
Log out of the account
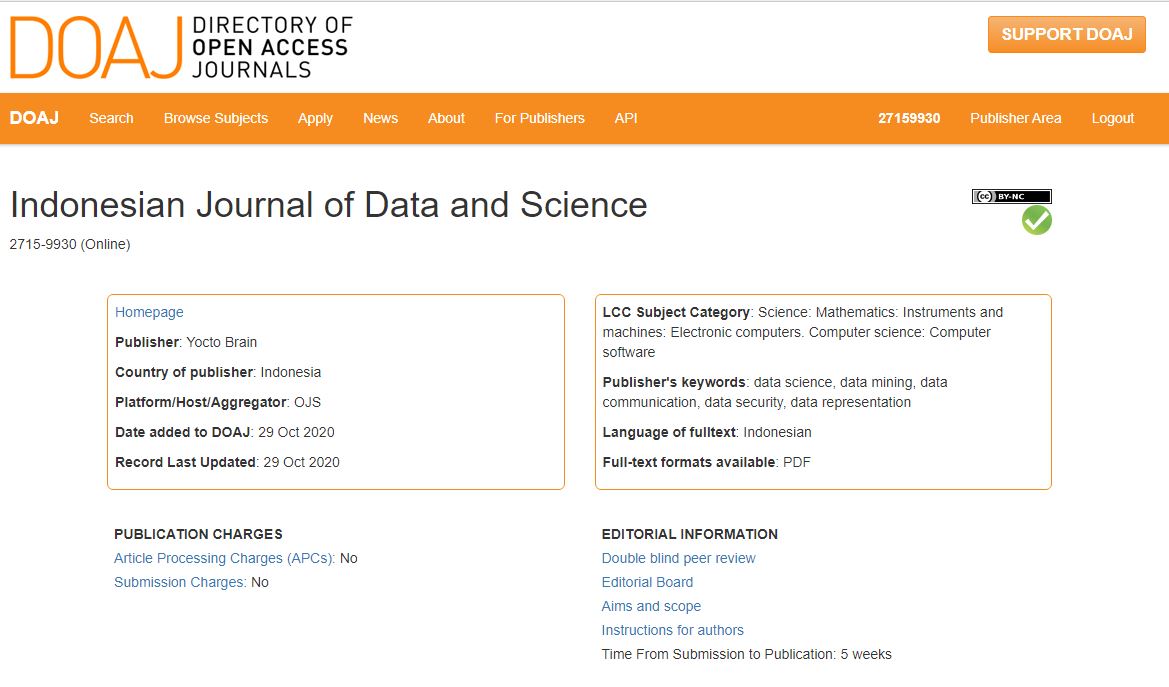coord(1112,119)
